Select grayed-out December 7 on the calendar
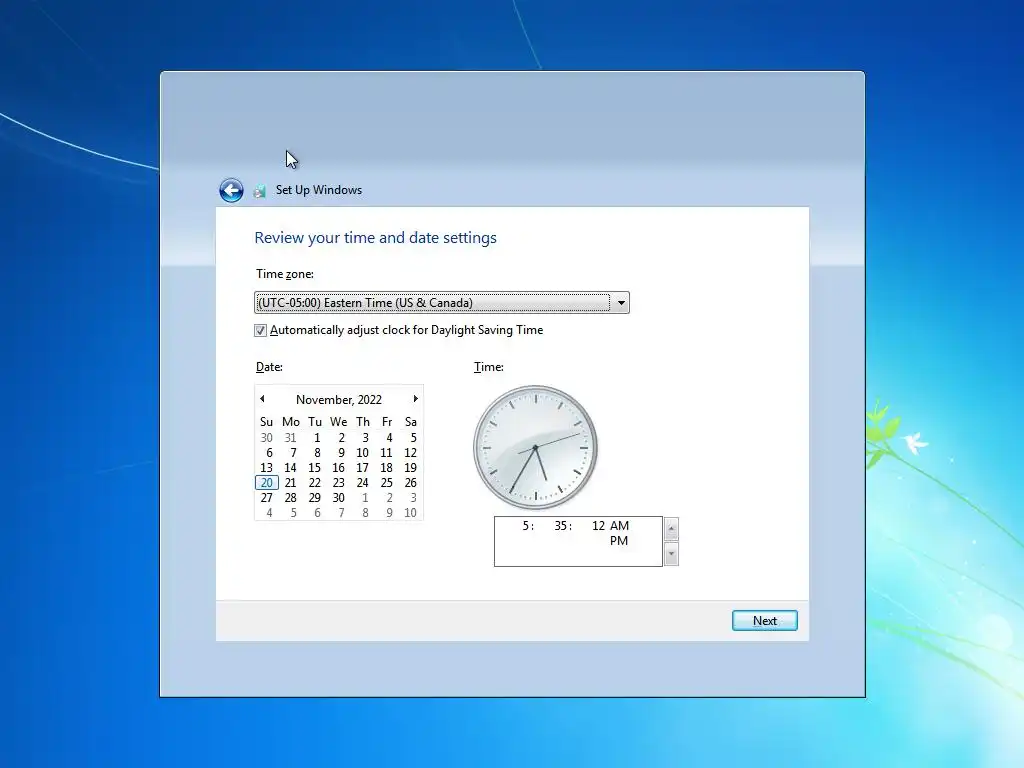 pos(341,513)
